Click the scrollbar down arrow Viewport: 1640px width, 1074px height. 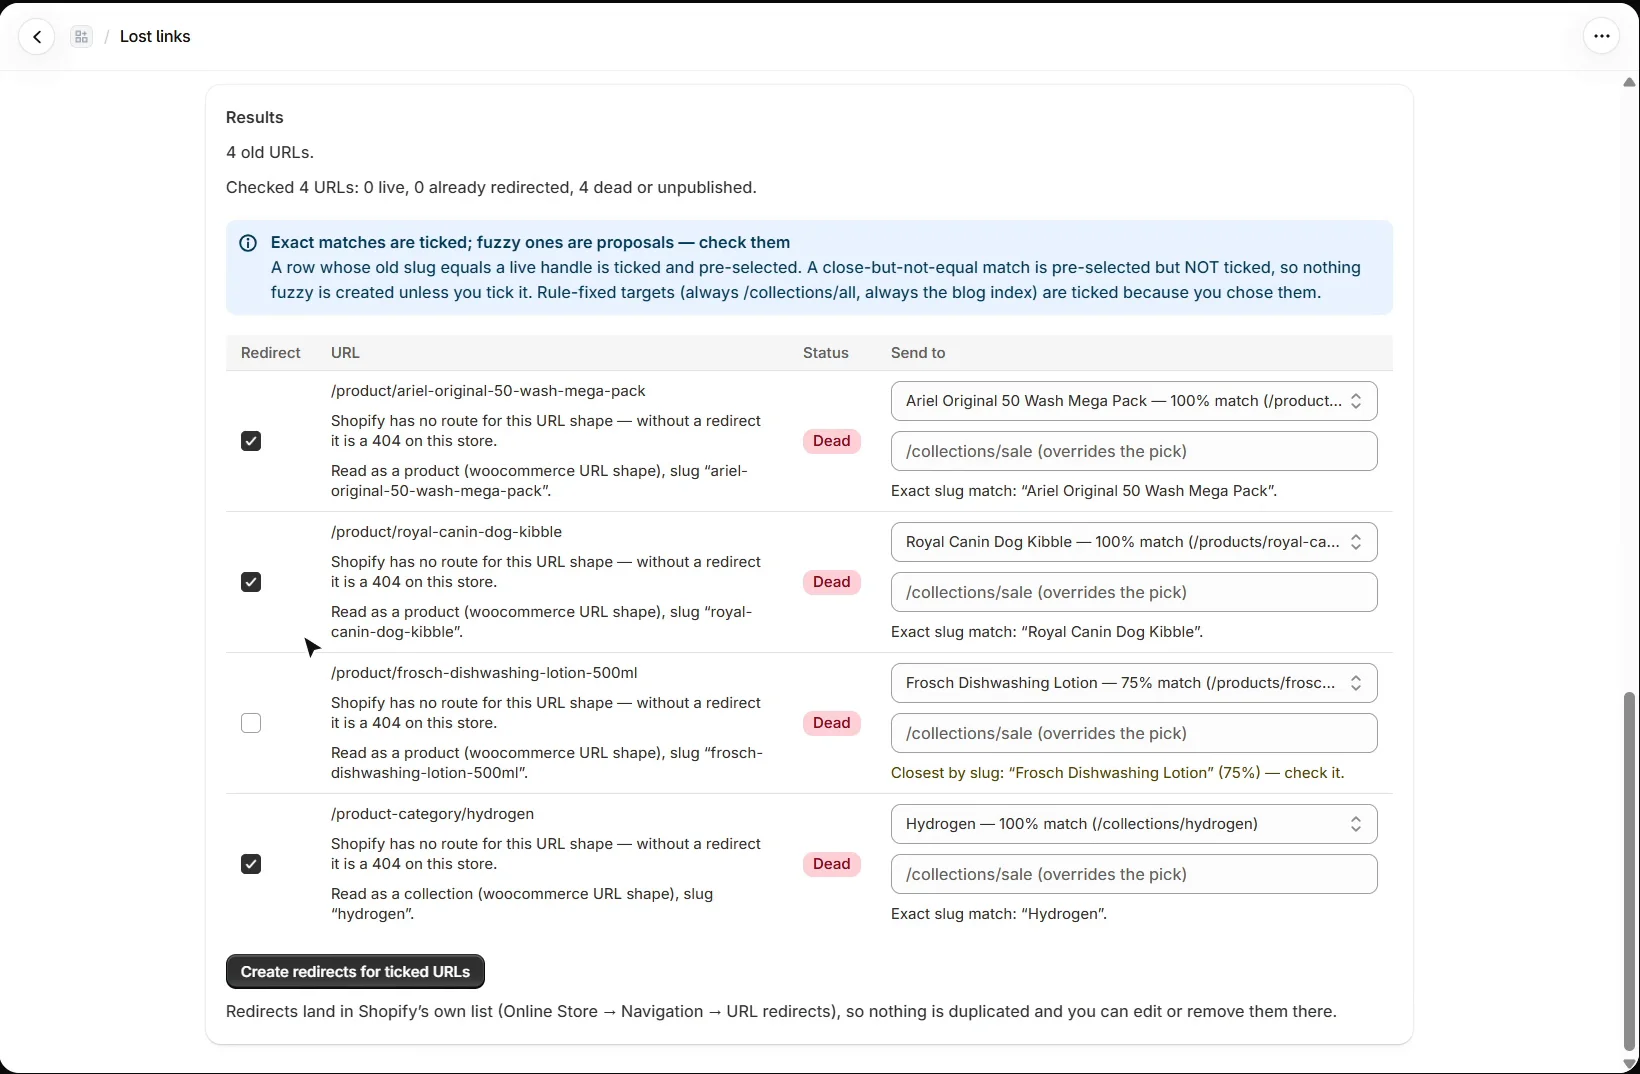pyautogui.click(x=1629, y=1064)
